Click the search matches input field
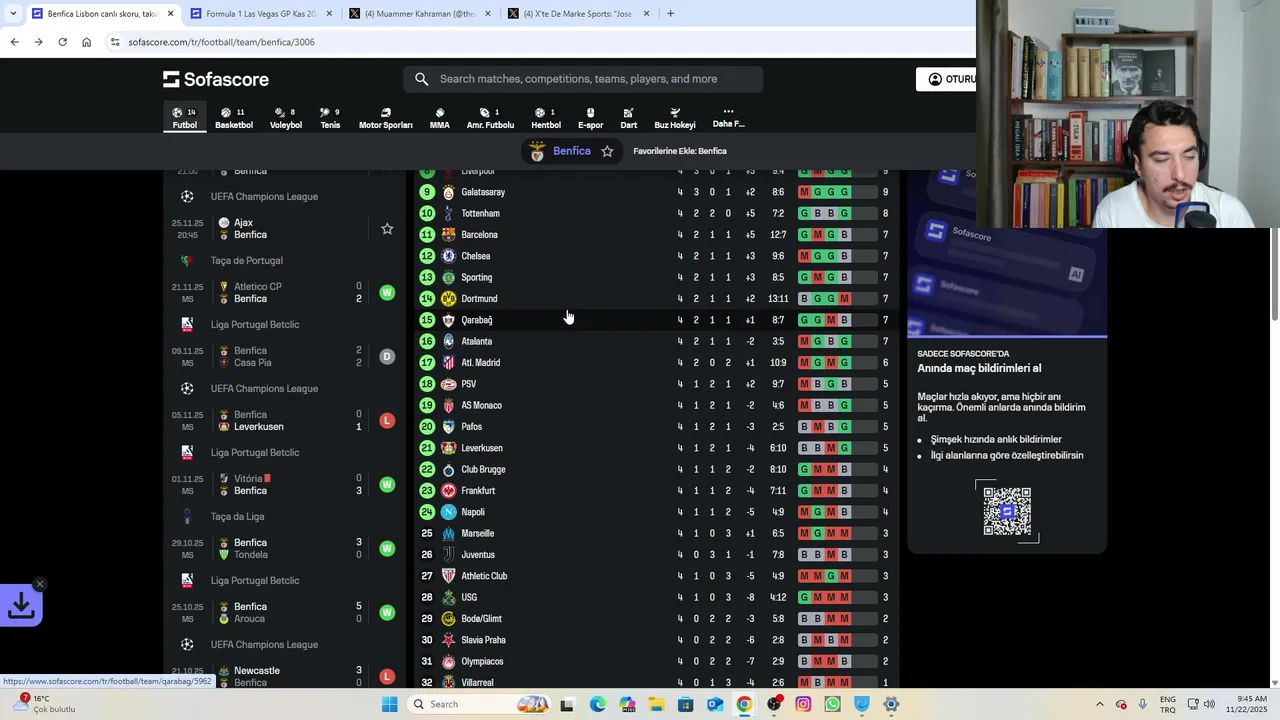This screenshot has height=720, width=1280. pos(583,79)
